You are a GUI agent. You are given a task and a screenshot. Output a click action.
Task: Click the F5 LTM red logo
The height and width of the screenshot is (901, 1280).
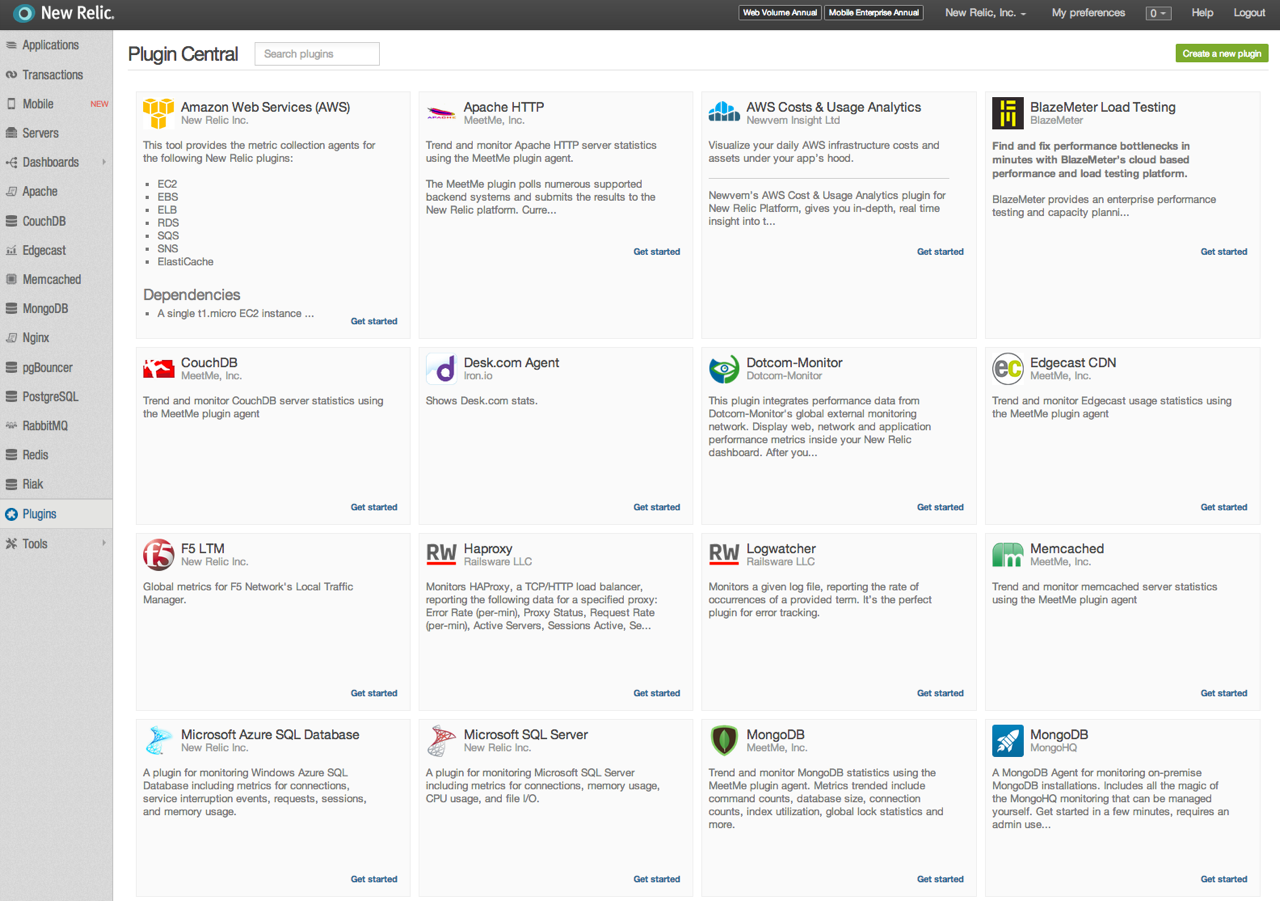click(x=159, y=555)
